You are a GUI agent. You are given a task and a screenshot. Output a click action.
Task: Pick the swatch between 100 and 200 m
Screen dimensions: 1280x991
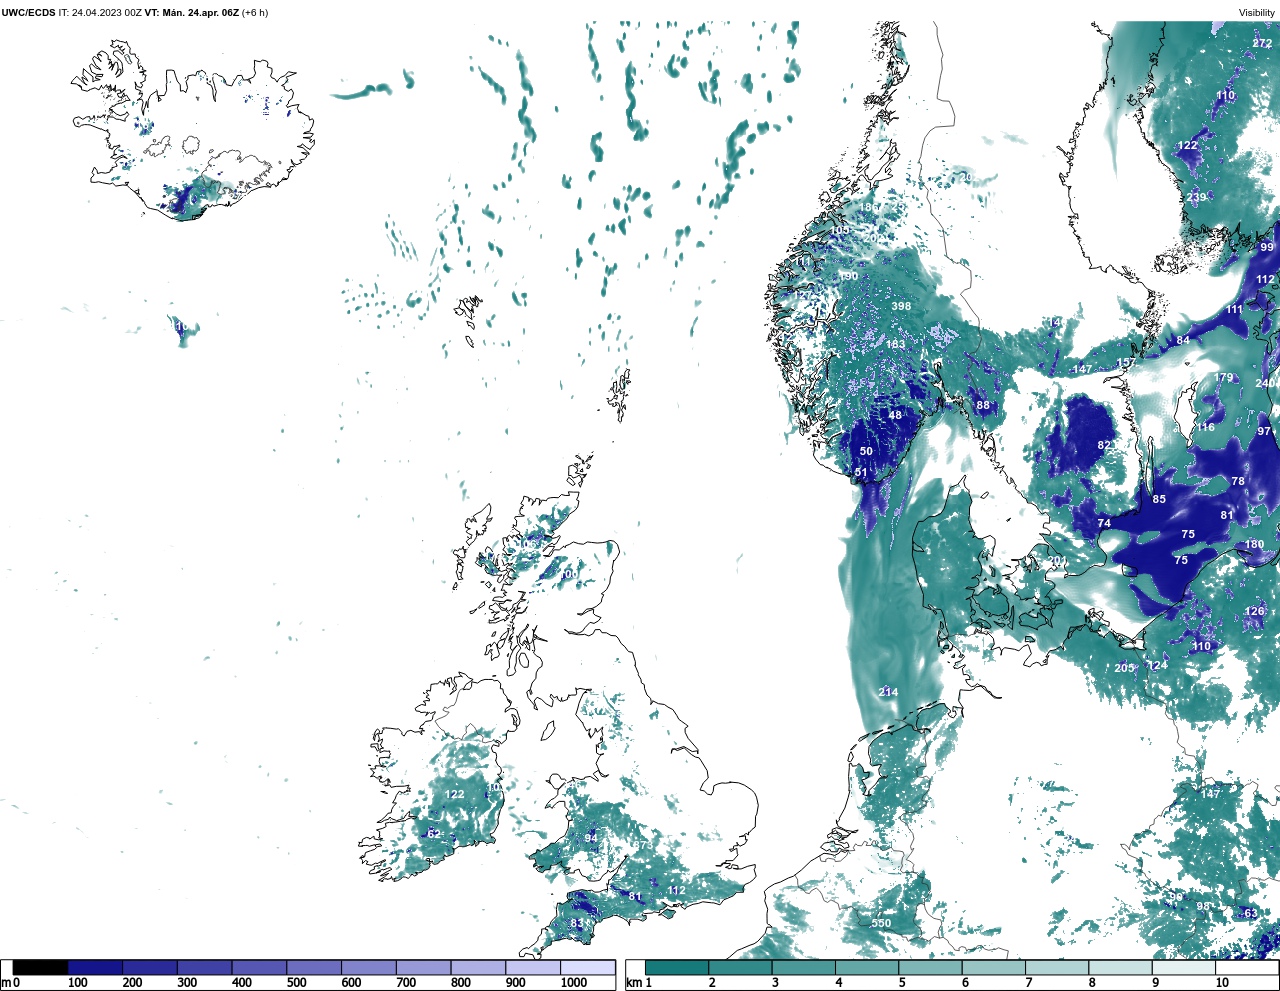(95, 967)
